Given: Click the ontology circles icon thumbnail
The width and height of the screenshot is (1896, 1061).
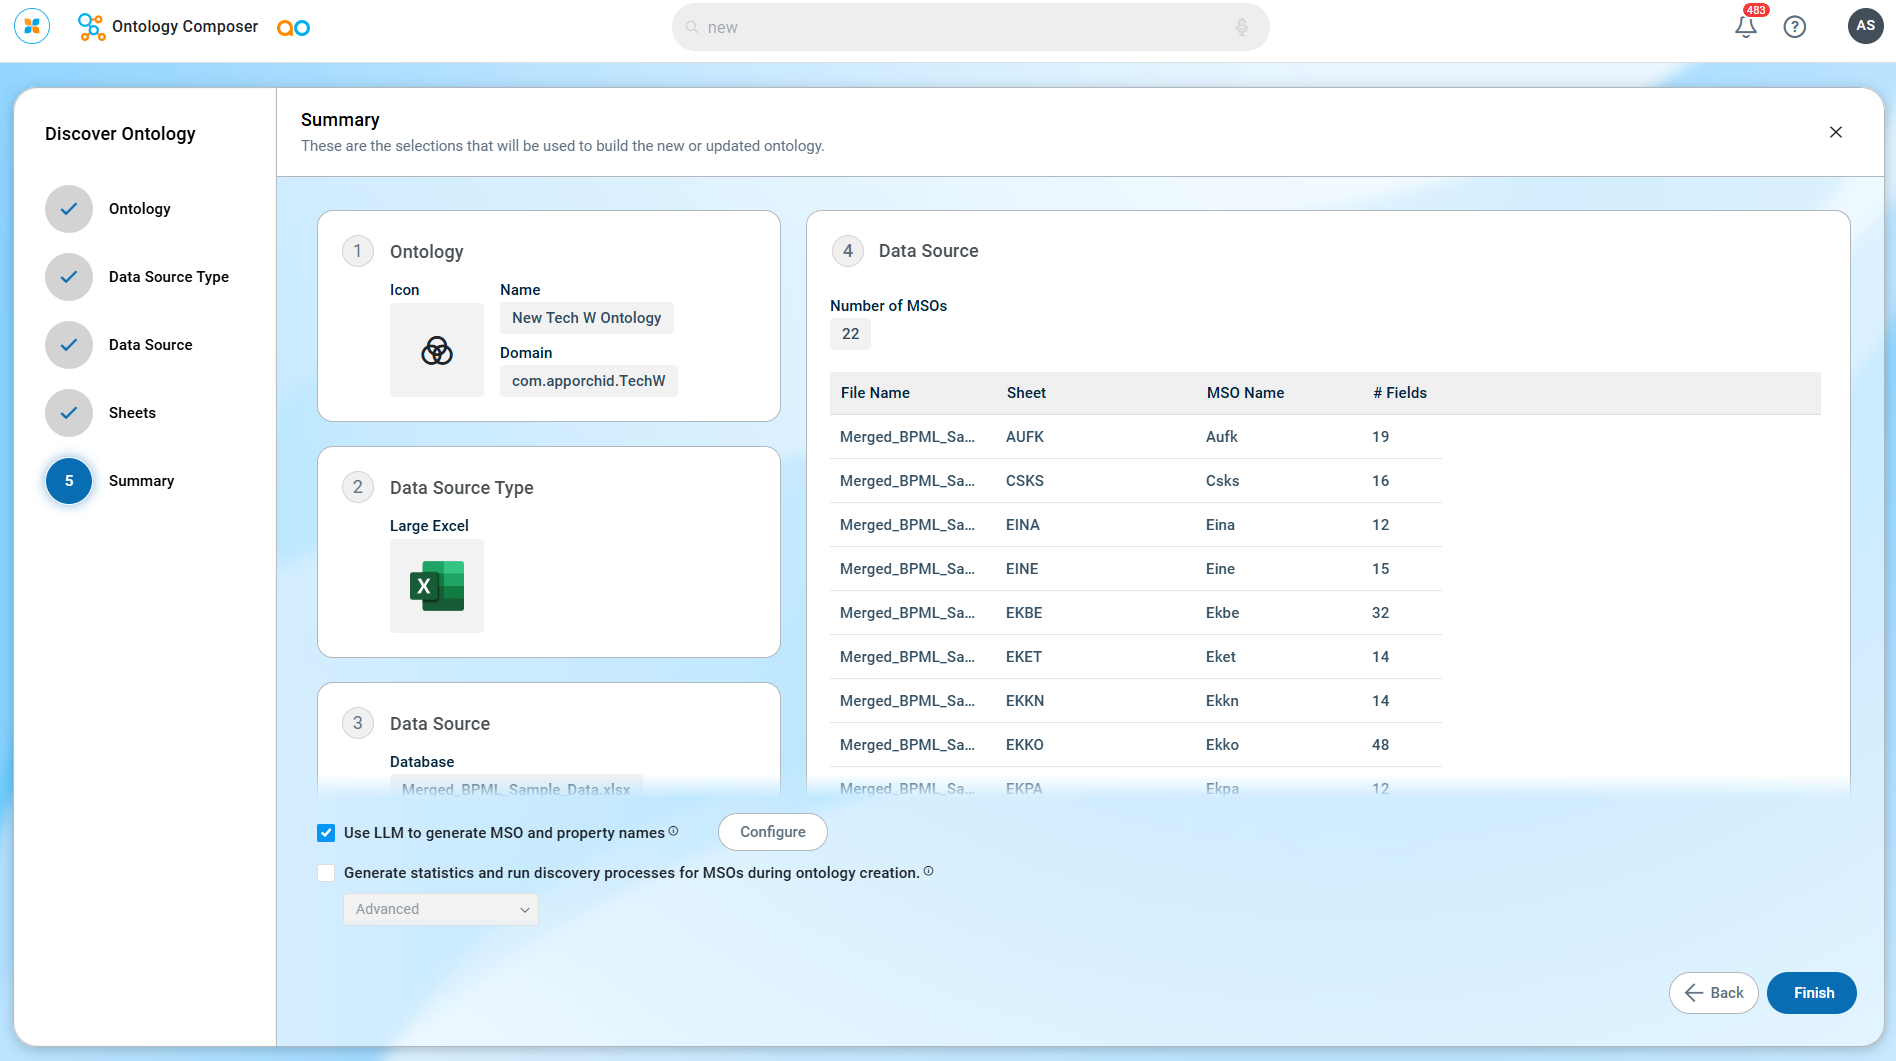Looking at the screenshot, I should coord(437,350).
